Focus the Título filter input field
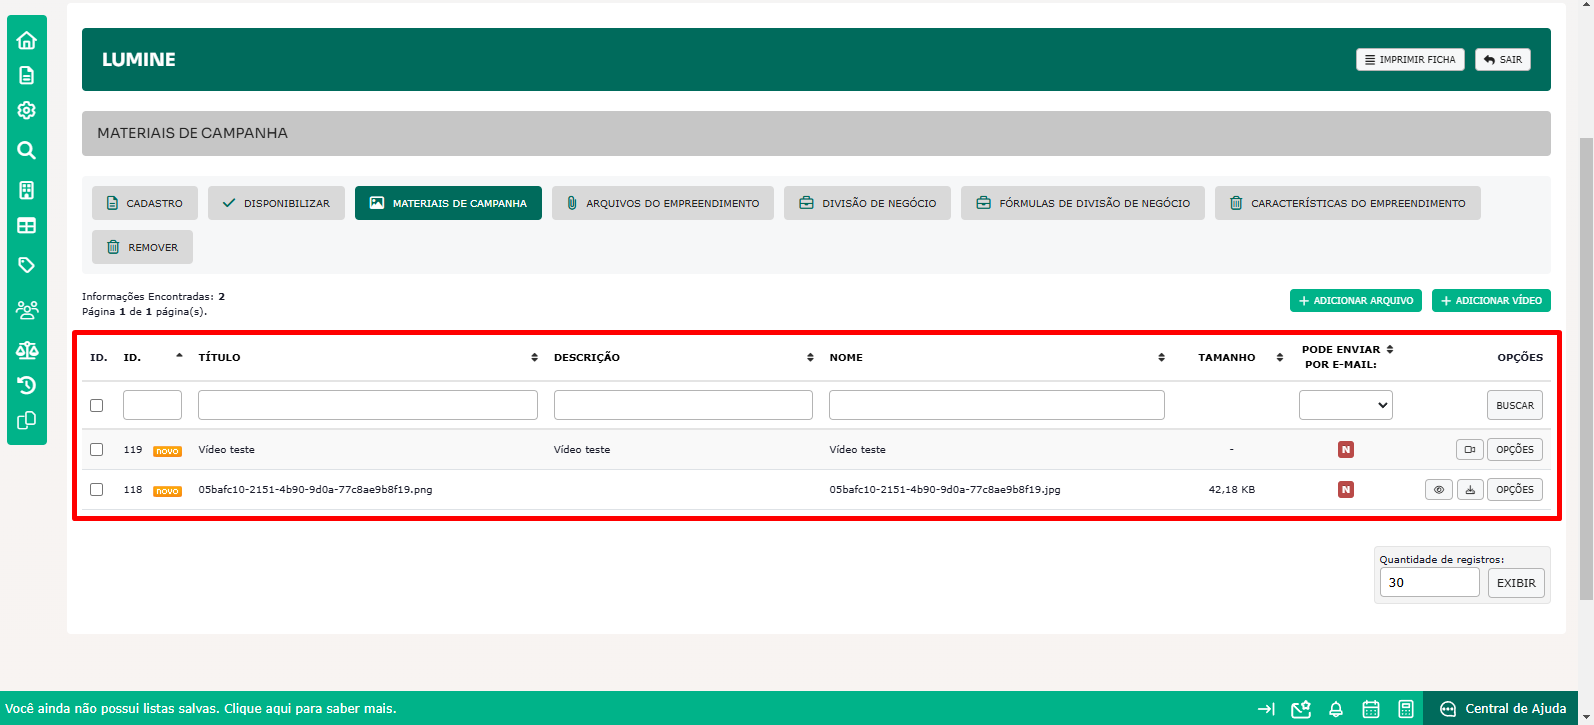Image resolution: width=1594 pixels, height=725 pixels. tap(368, 405)
